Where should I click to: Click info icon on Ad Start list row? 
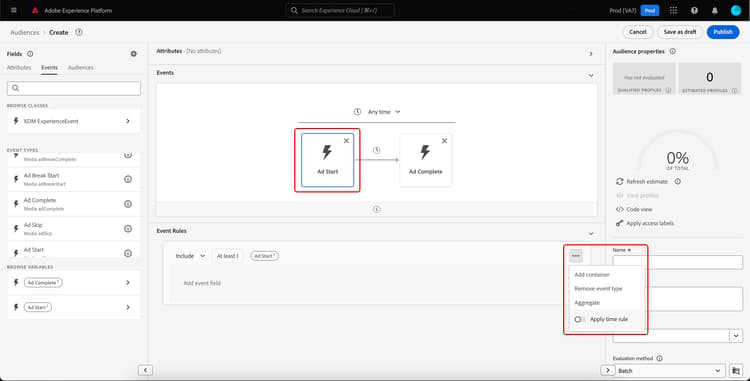[x=128, y=253]
